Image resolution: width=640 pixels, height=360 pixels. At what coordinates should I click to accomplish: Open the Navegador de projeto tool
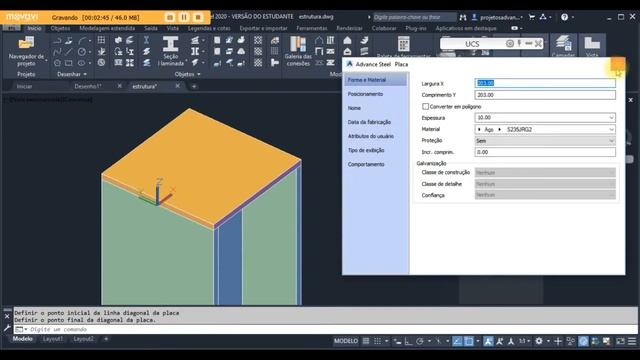point(27,51)
